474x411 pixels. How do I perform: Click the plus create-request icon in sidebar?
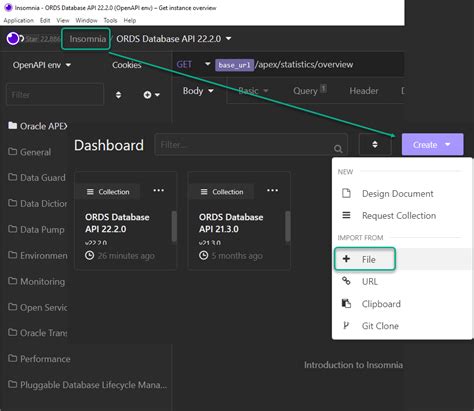pos(151,95)
